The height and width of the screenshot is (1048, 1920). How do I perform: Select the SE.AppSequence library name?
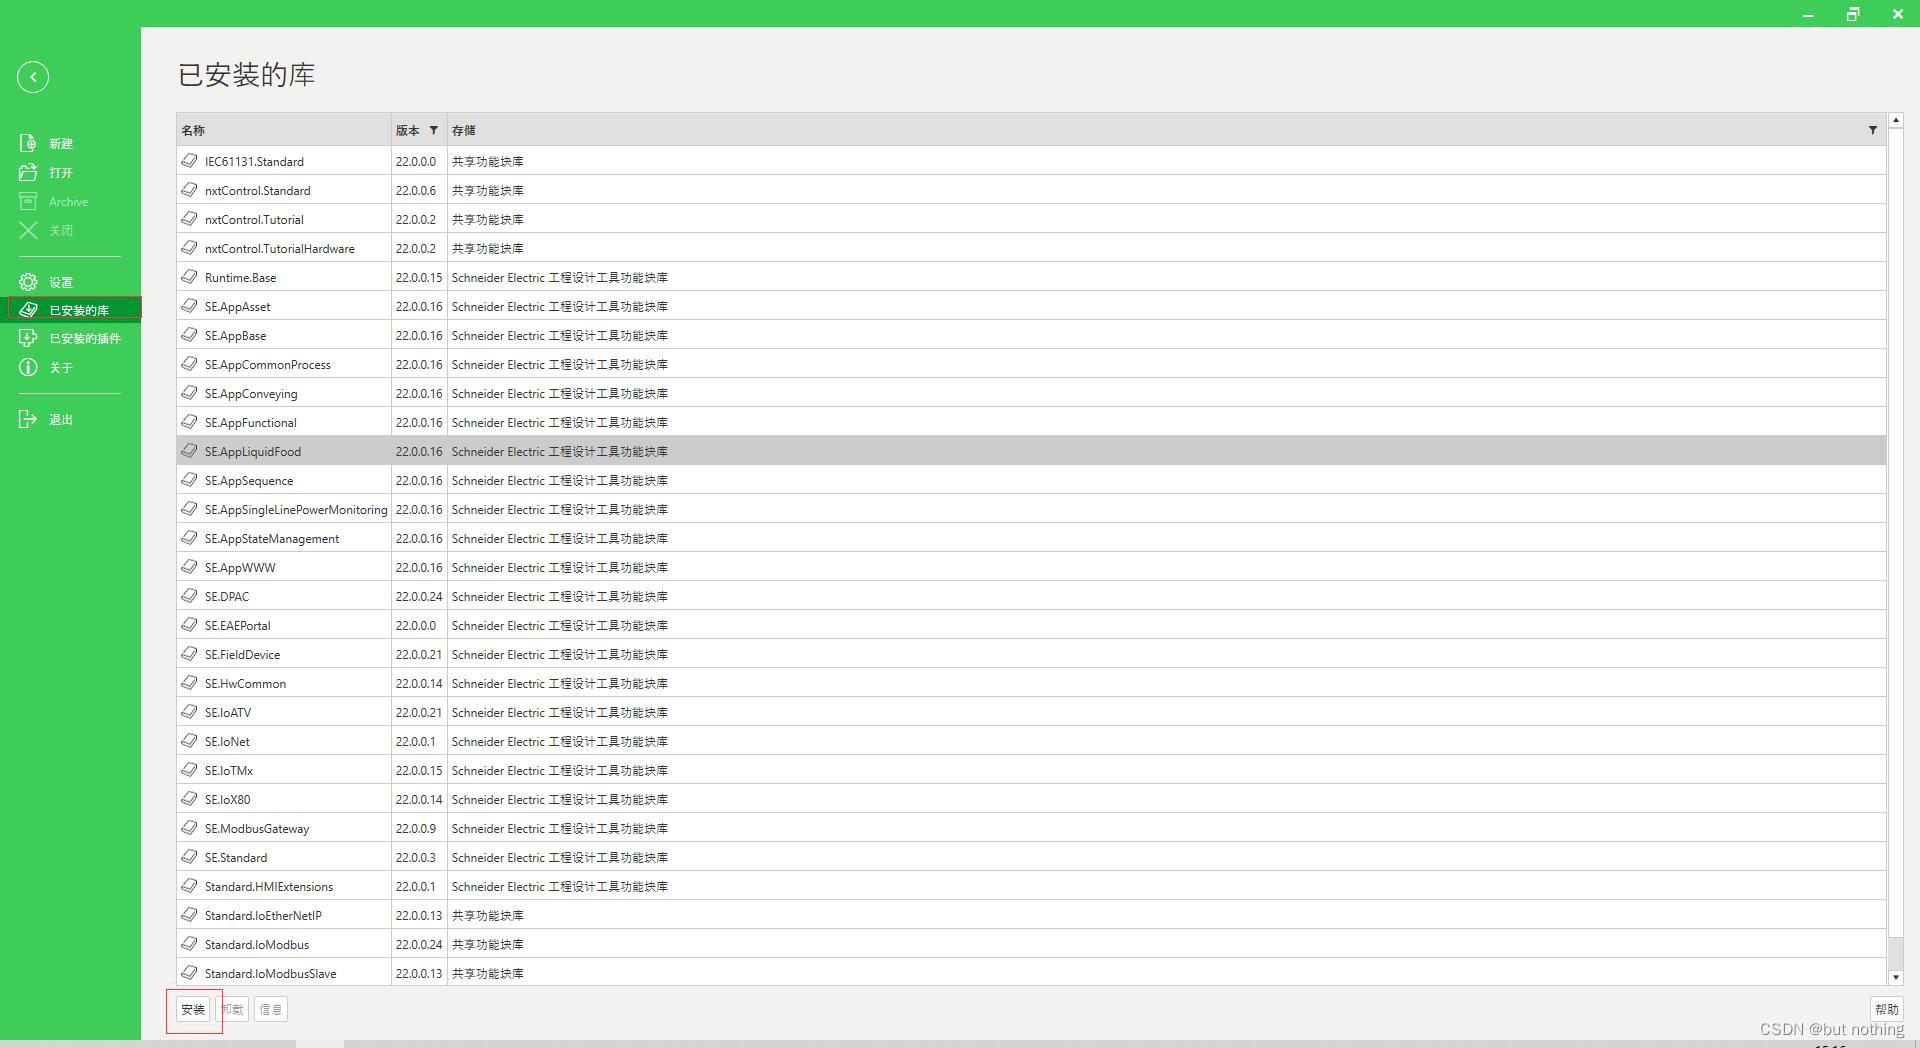coord(249,481)
